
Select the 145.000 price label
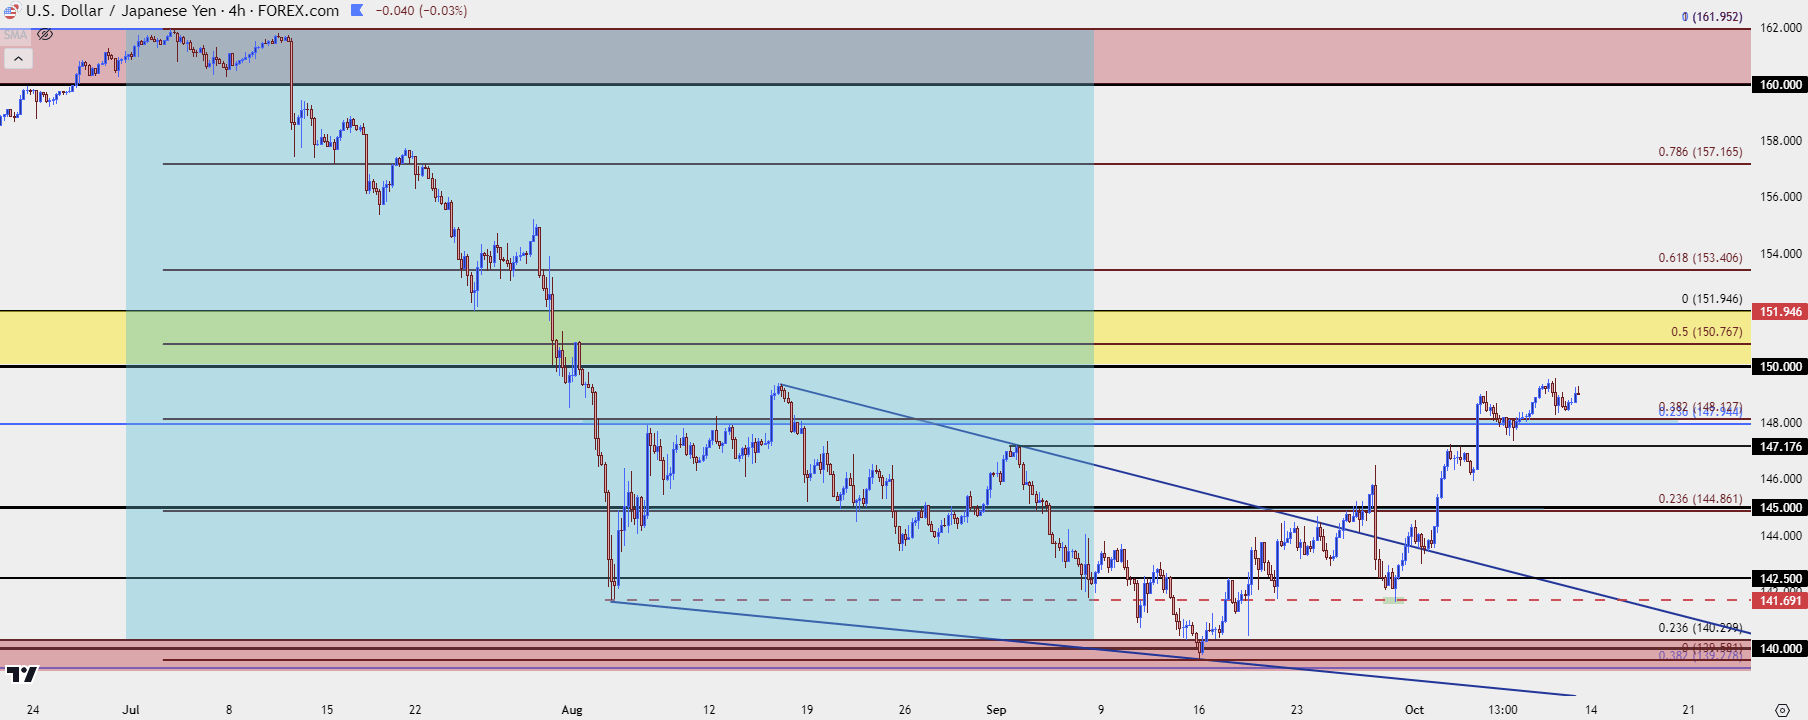pos(1780,508)
